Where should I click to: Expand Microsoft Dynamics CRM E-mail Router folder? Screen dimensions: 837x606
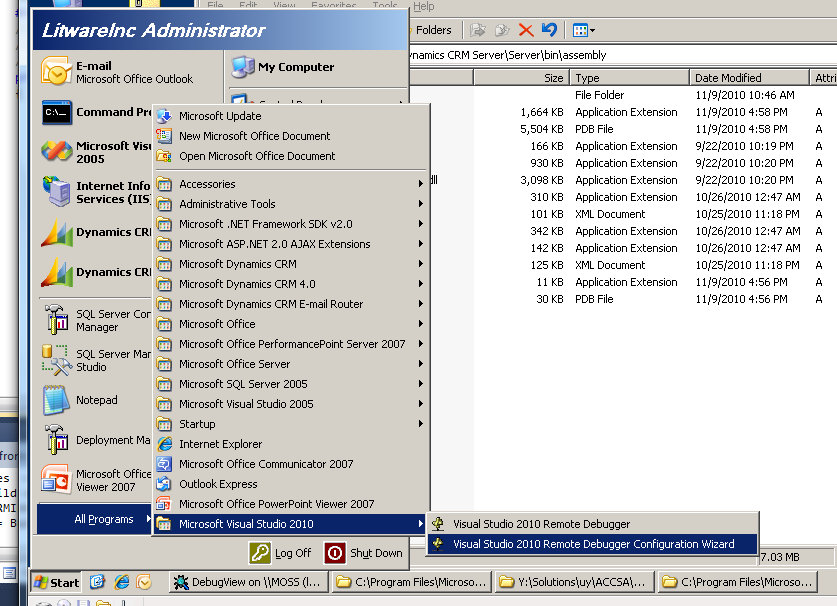coord(291,304)
